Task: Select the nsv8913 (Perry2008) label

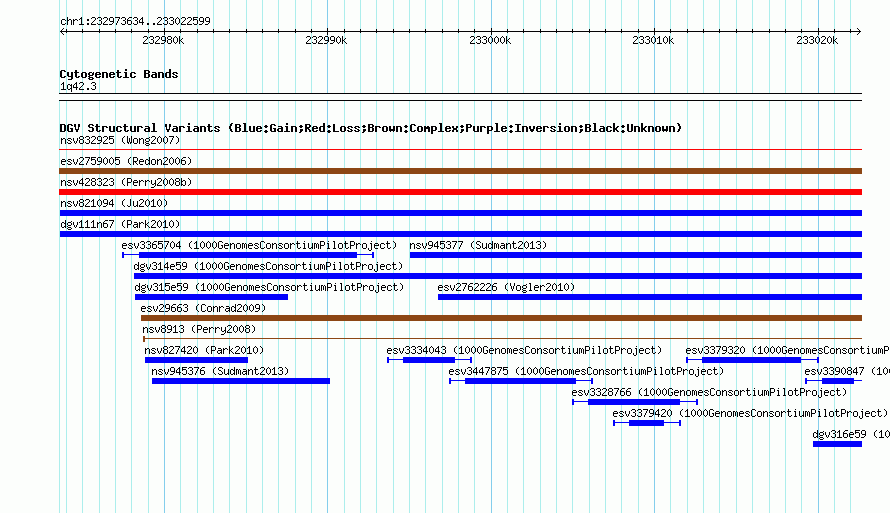Action: pyautogui.click(x=199, y=329)
